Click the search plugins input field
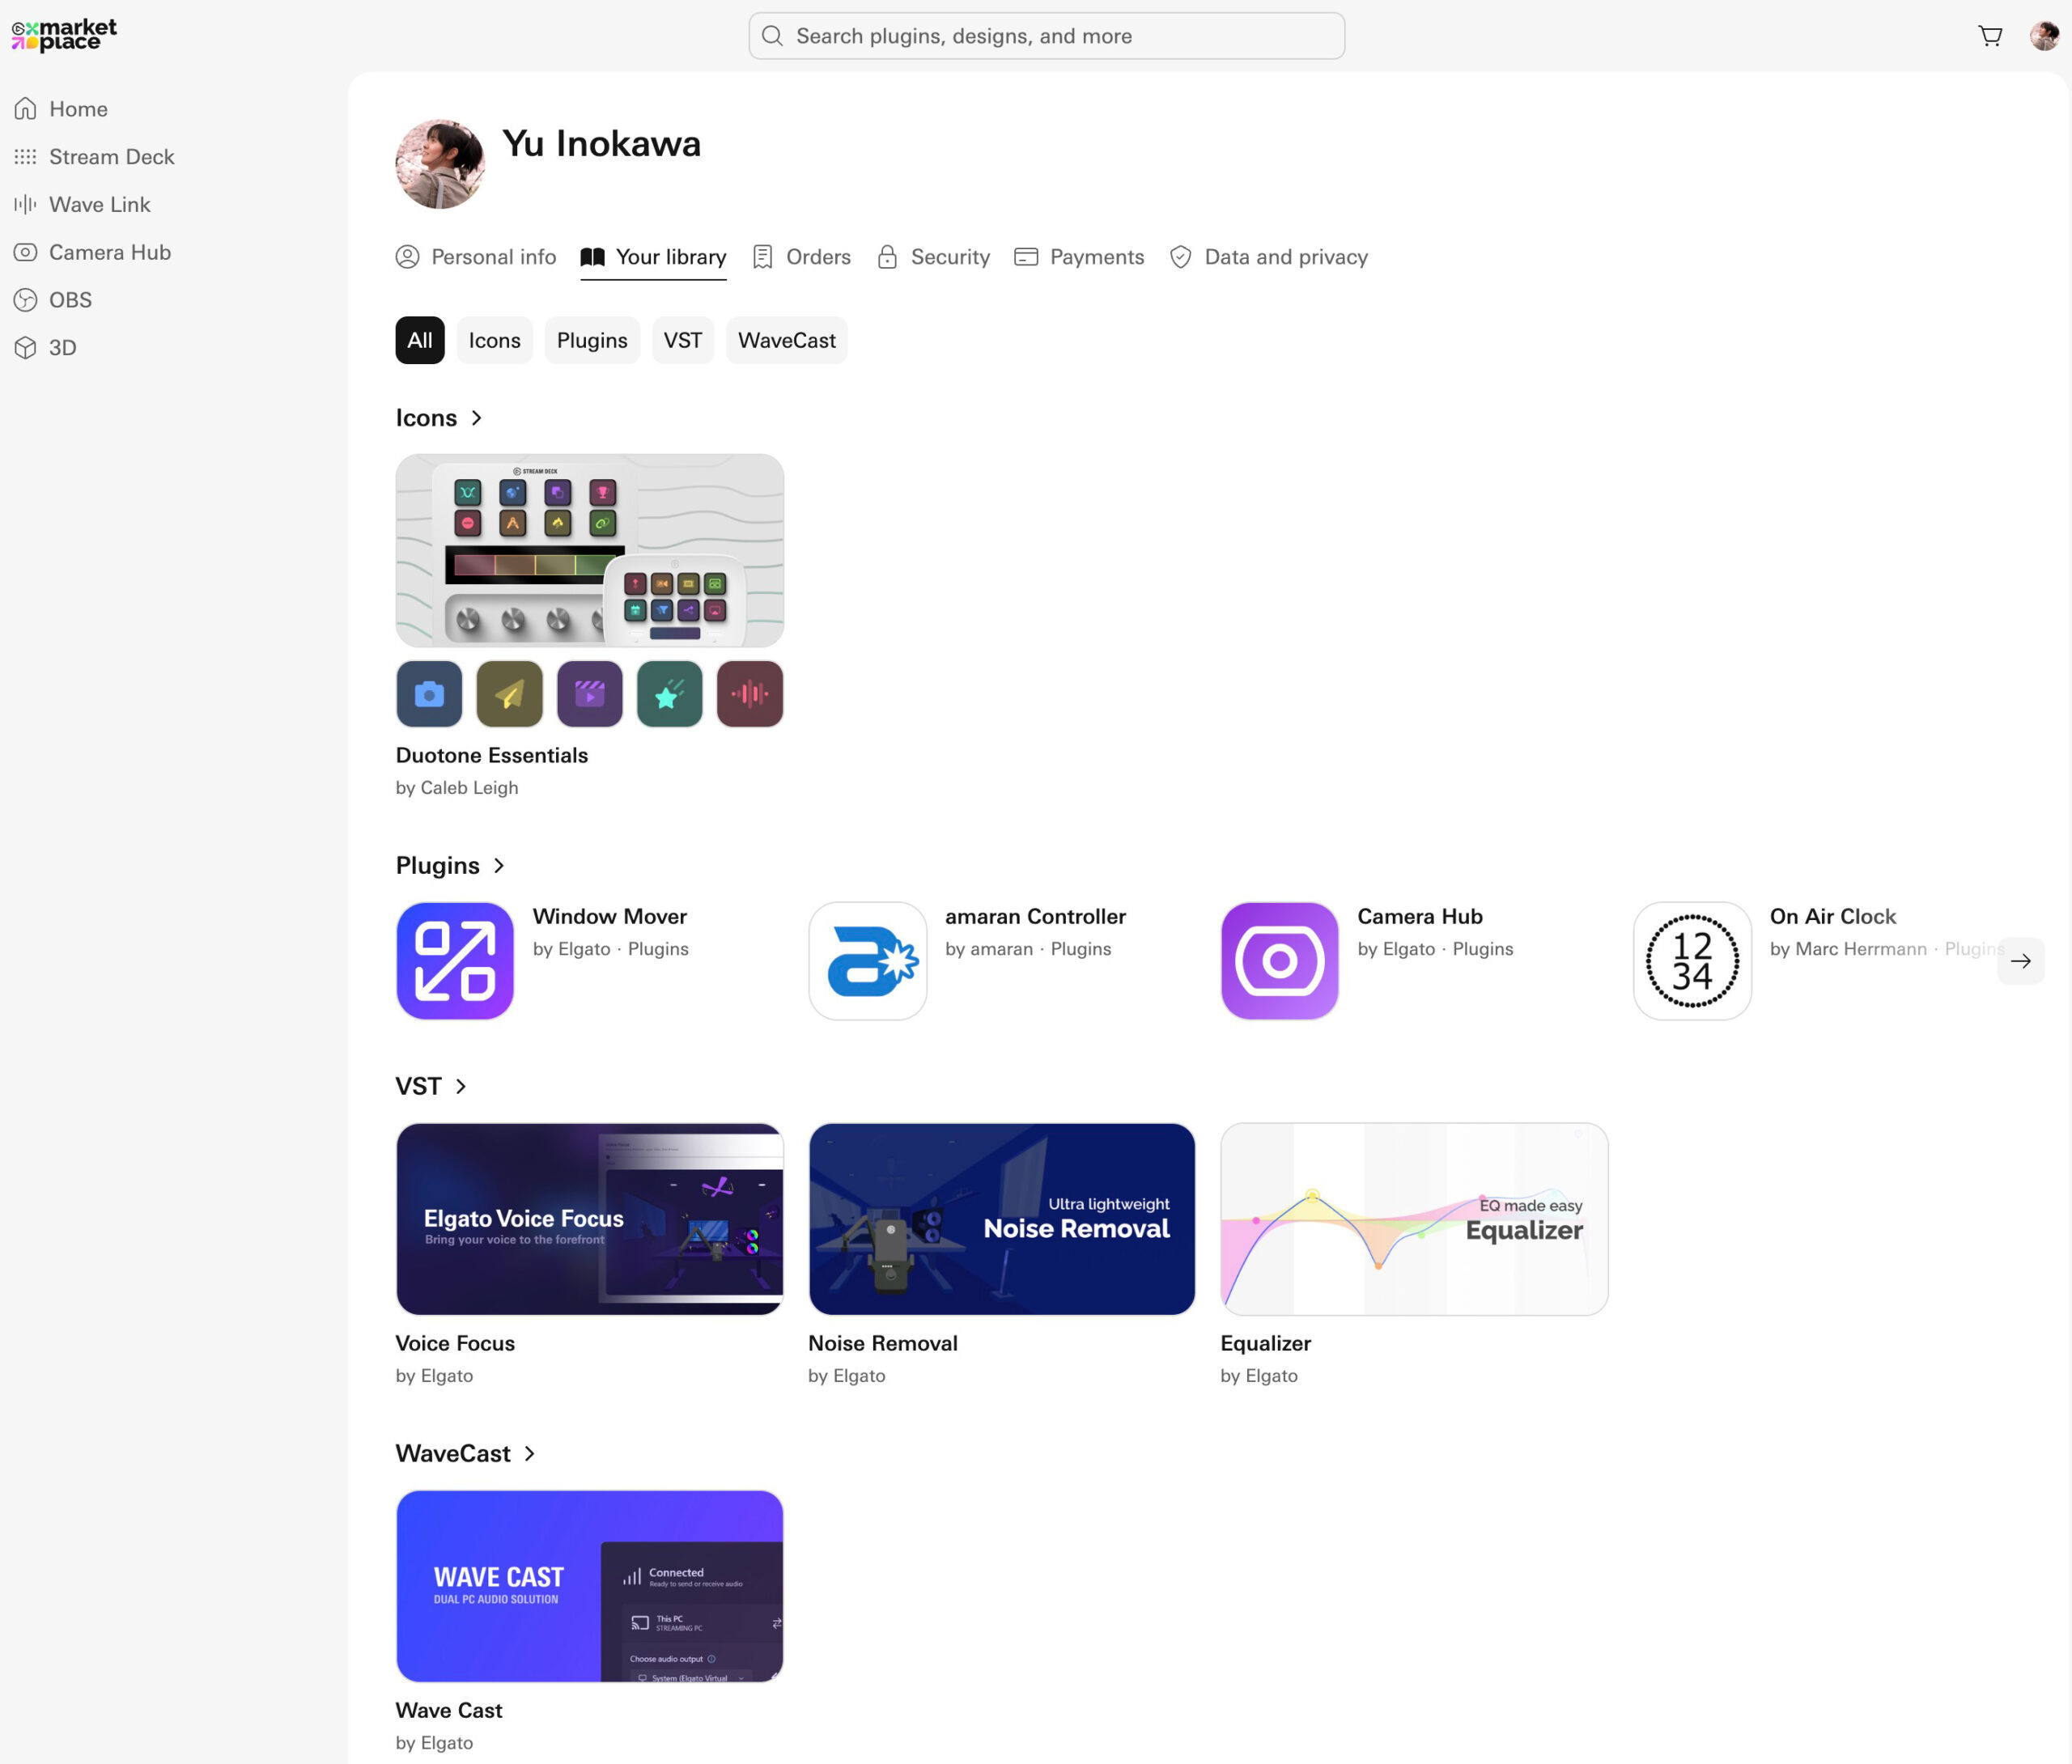The image size is (2072, 1764). 1046,36
